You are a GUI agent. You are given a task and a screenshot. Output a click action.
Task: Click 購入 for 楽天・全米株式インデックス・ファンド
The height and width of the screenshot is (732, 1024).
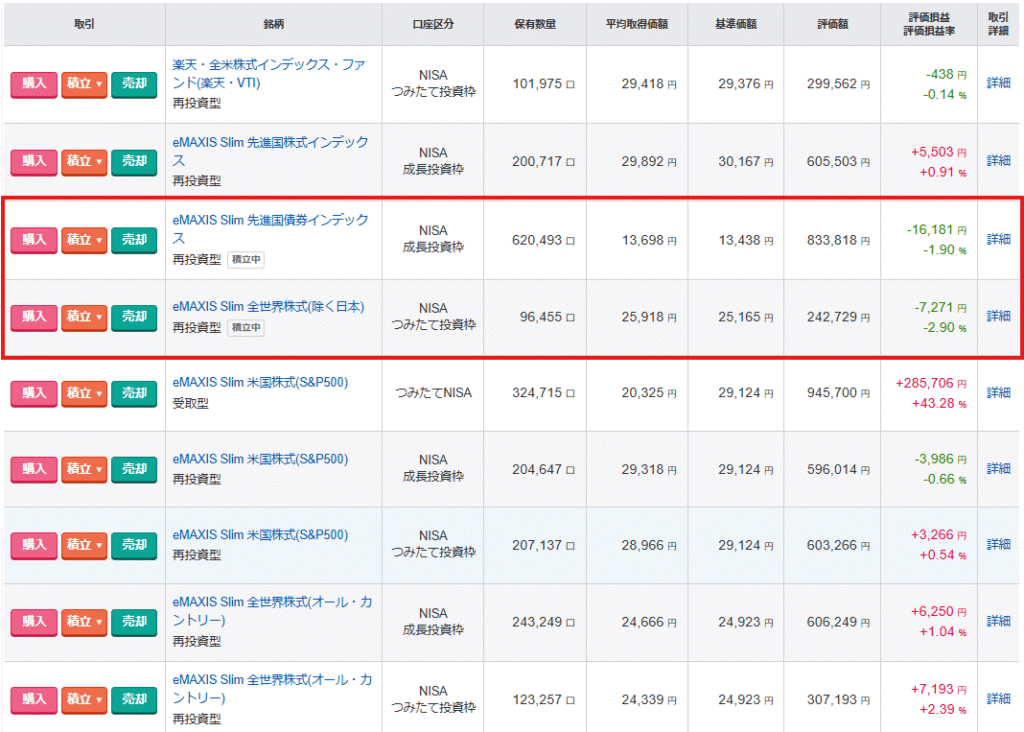34,84
